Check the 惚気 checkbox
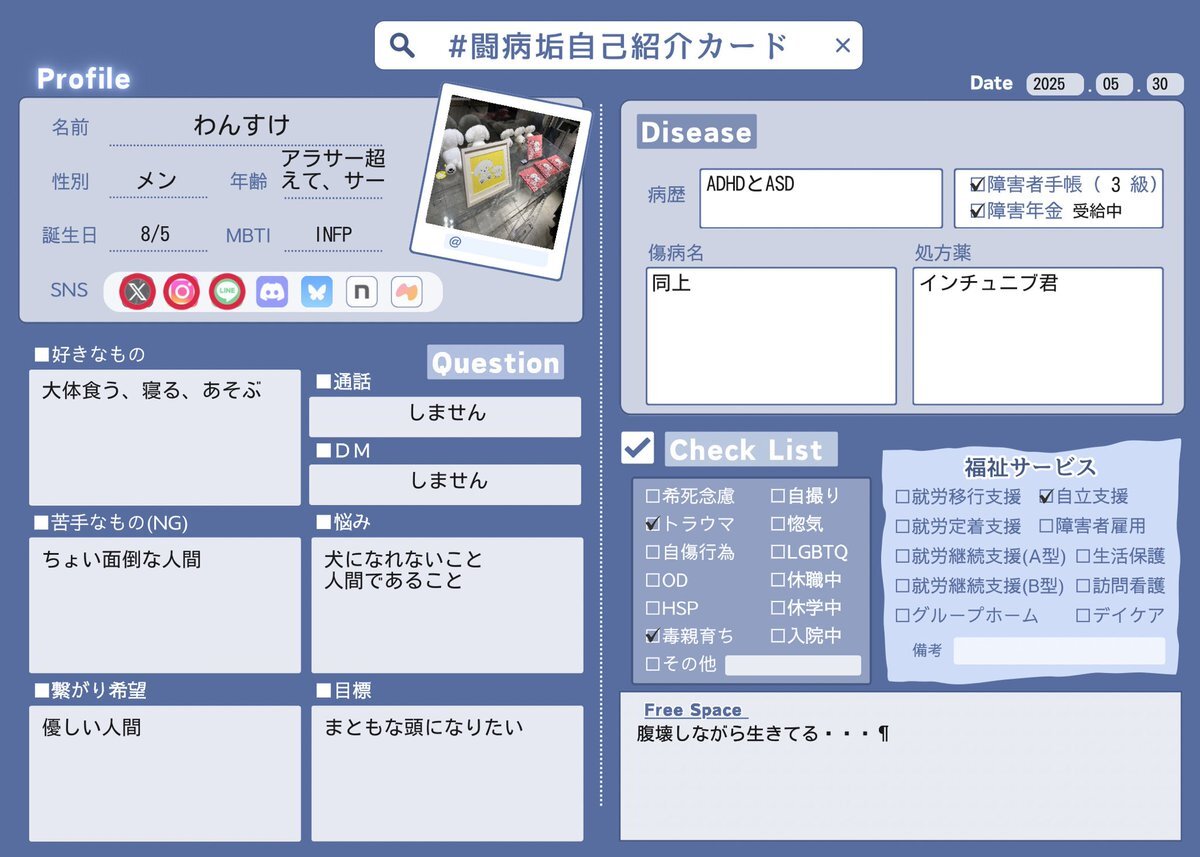Screen dimensions: 1200x857 coord(778,524)
